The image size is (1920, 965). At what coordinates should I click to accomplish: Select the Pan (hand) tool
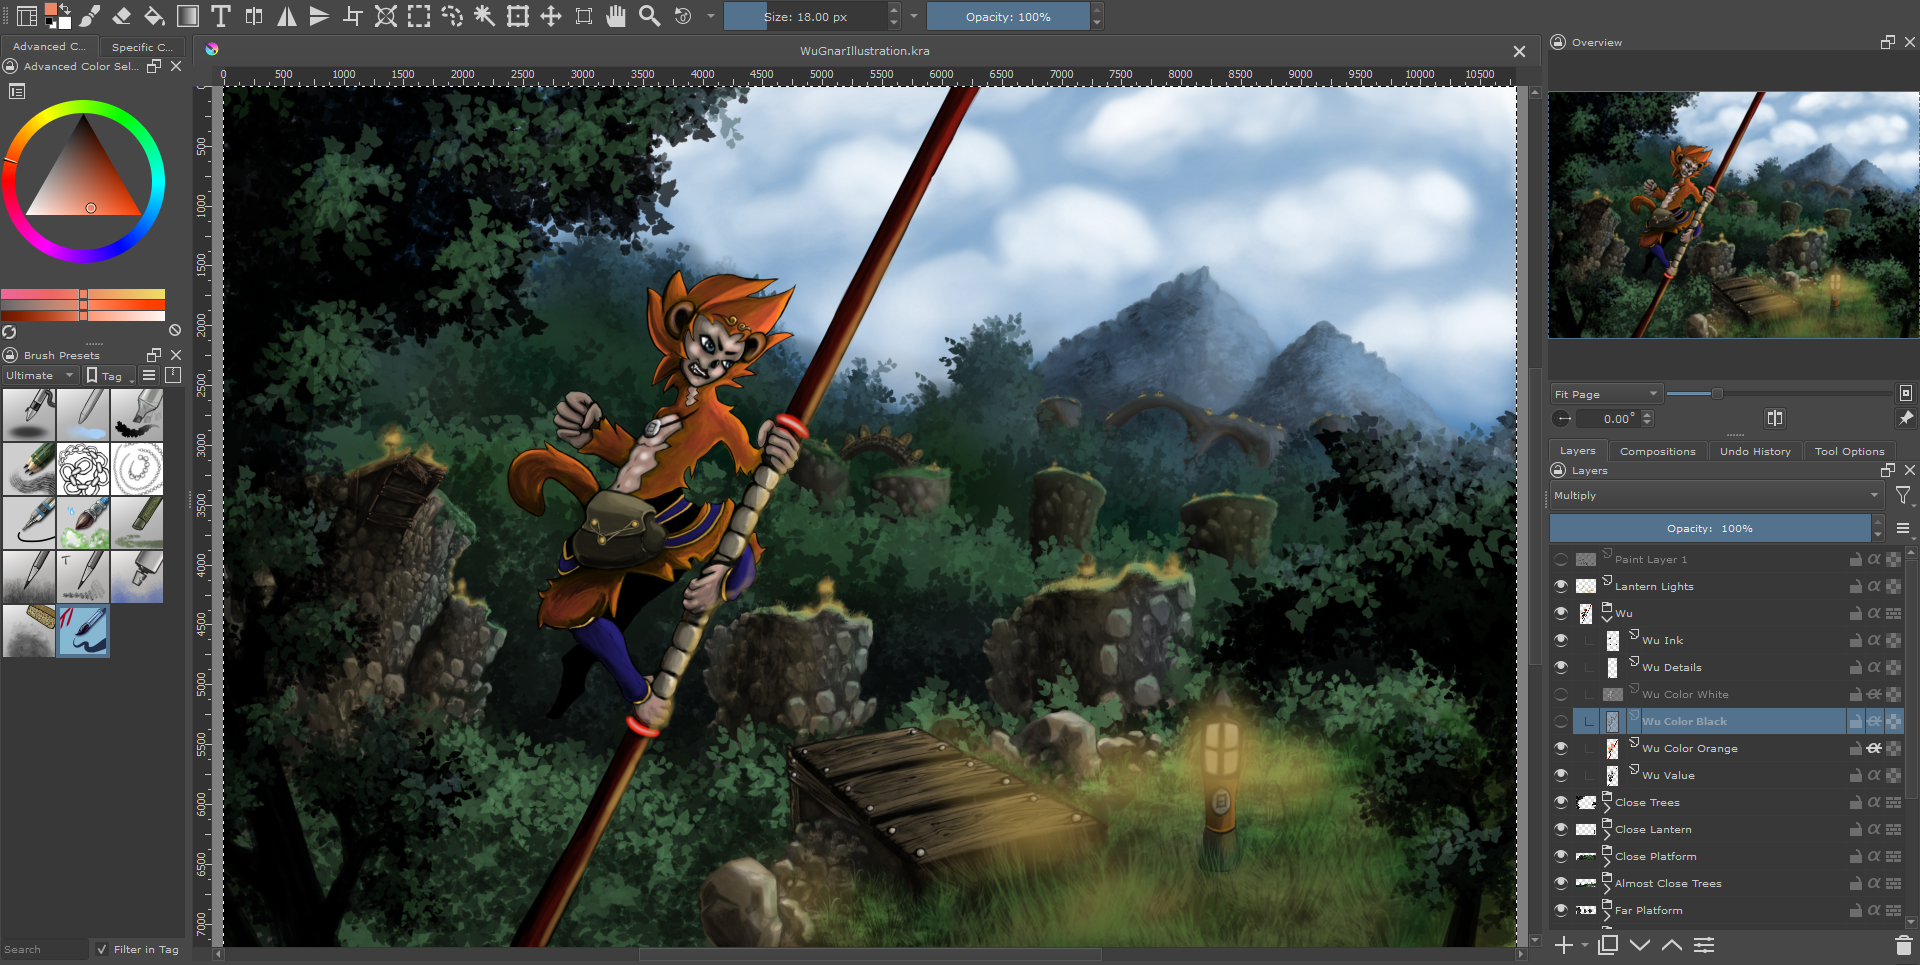(616, 16)
